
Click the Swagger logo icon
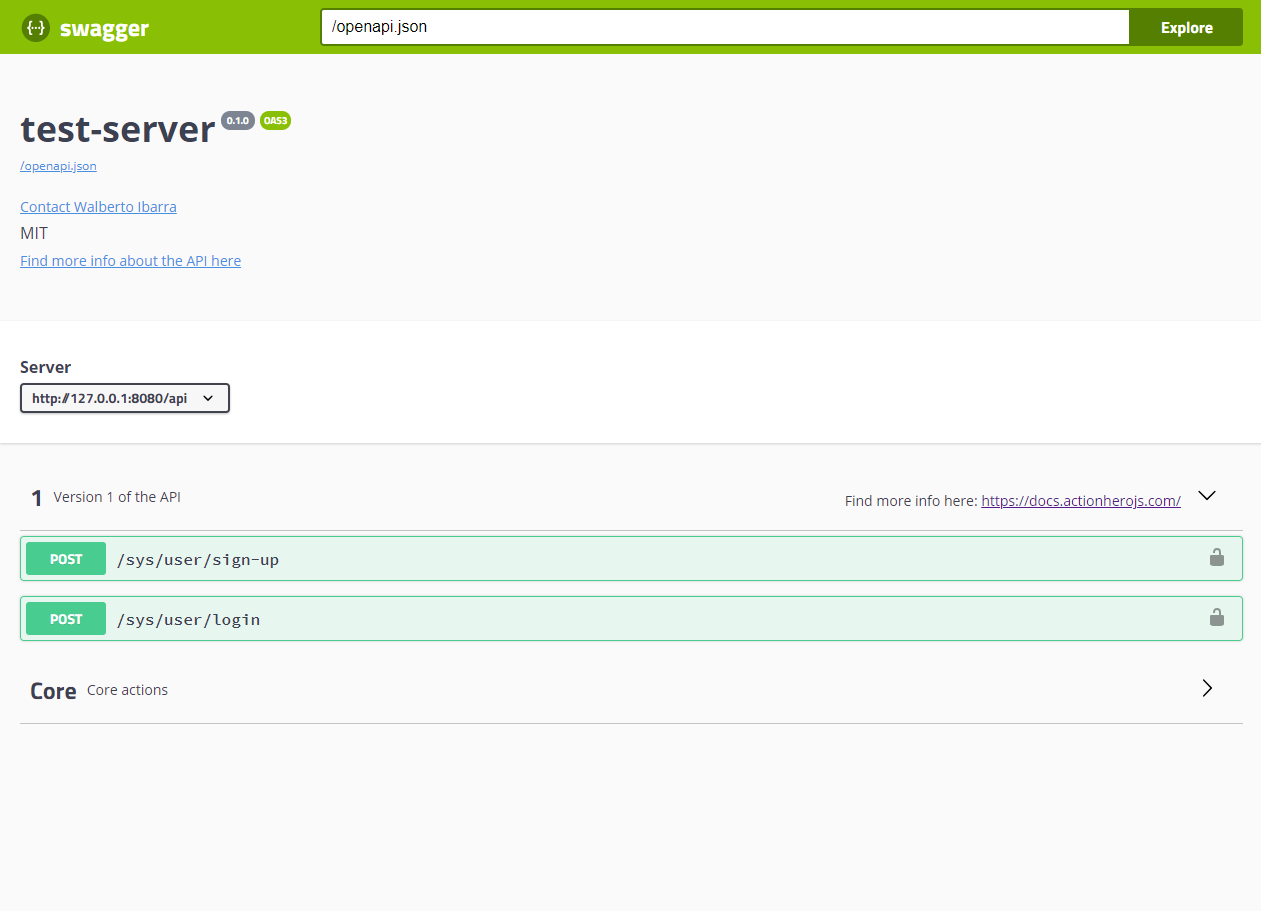[x=36, y=28]
